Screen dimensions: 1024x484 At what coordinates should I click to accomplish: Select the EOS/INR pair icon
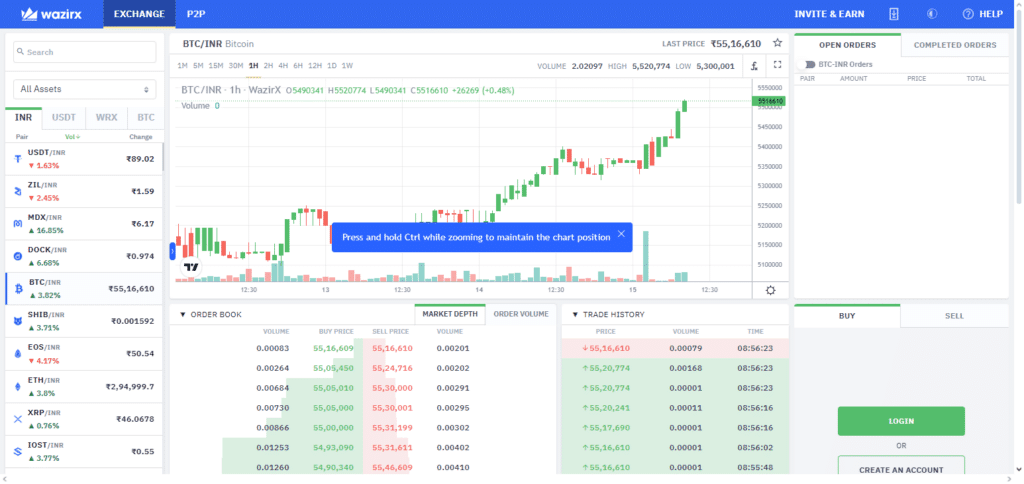18,353
